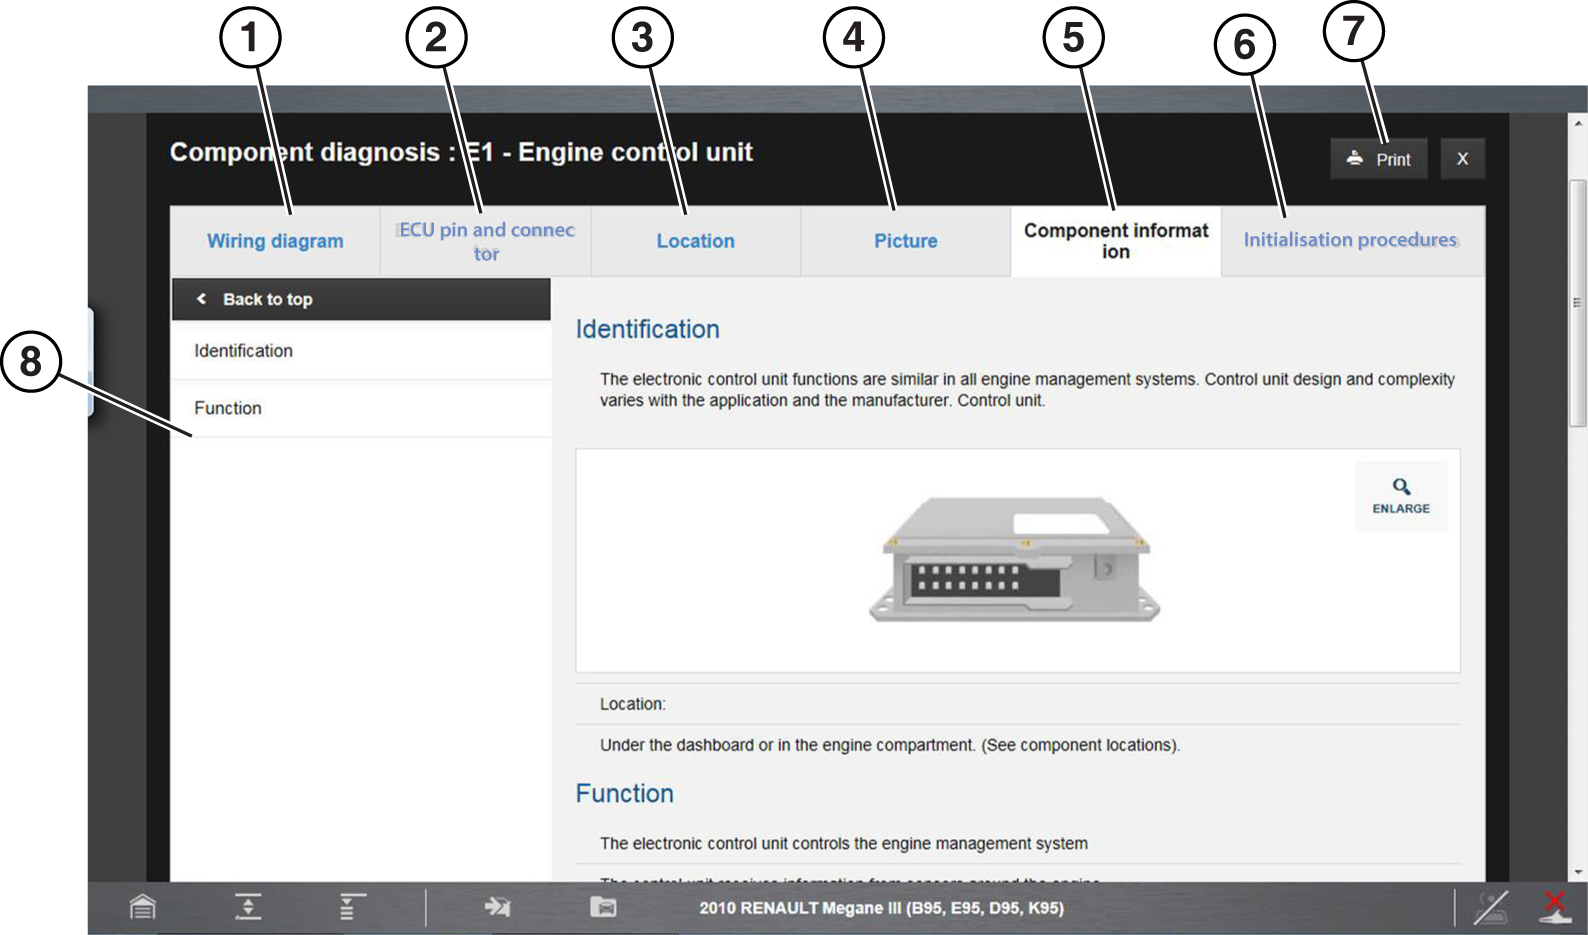Click the crossed-out connection icon in bottom bar
Image resolution: width=1588 pixels, height=935 pixels.
[1491, 907]
